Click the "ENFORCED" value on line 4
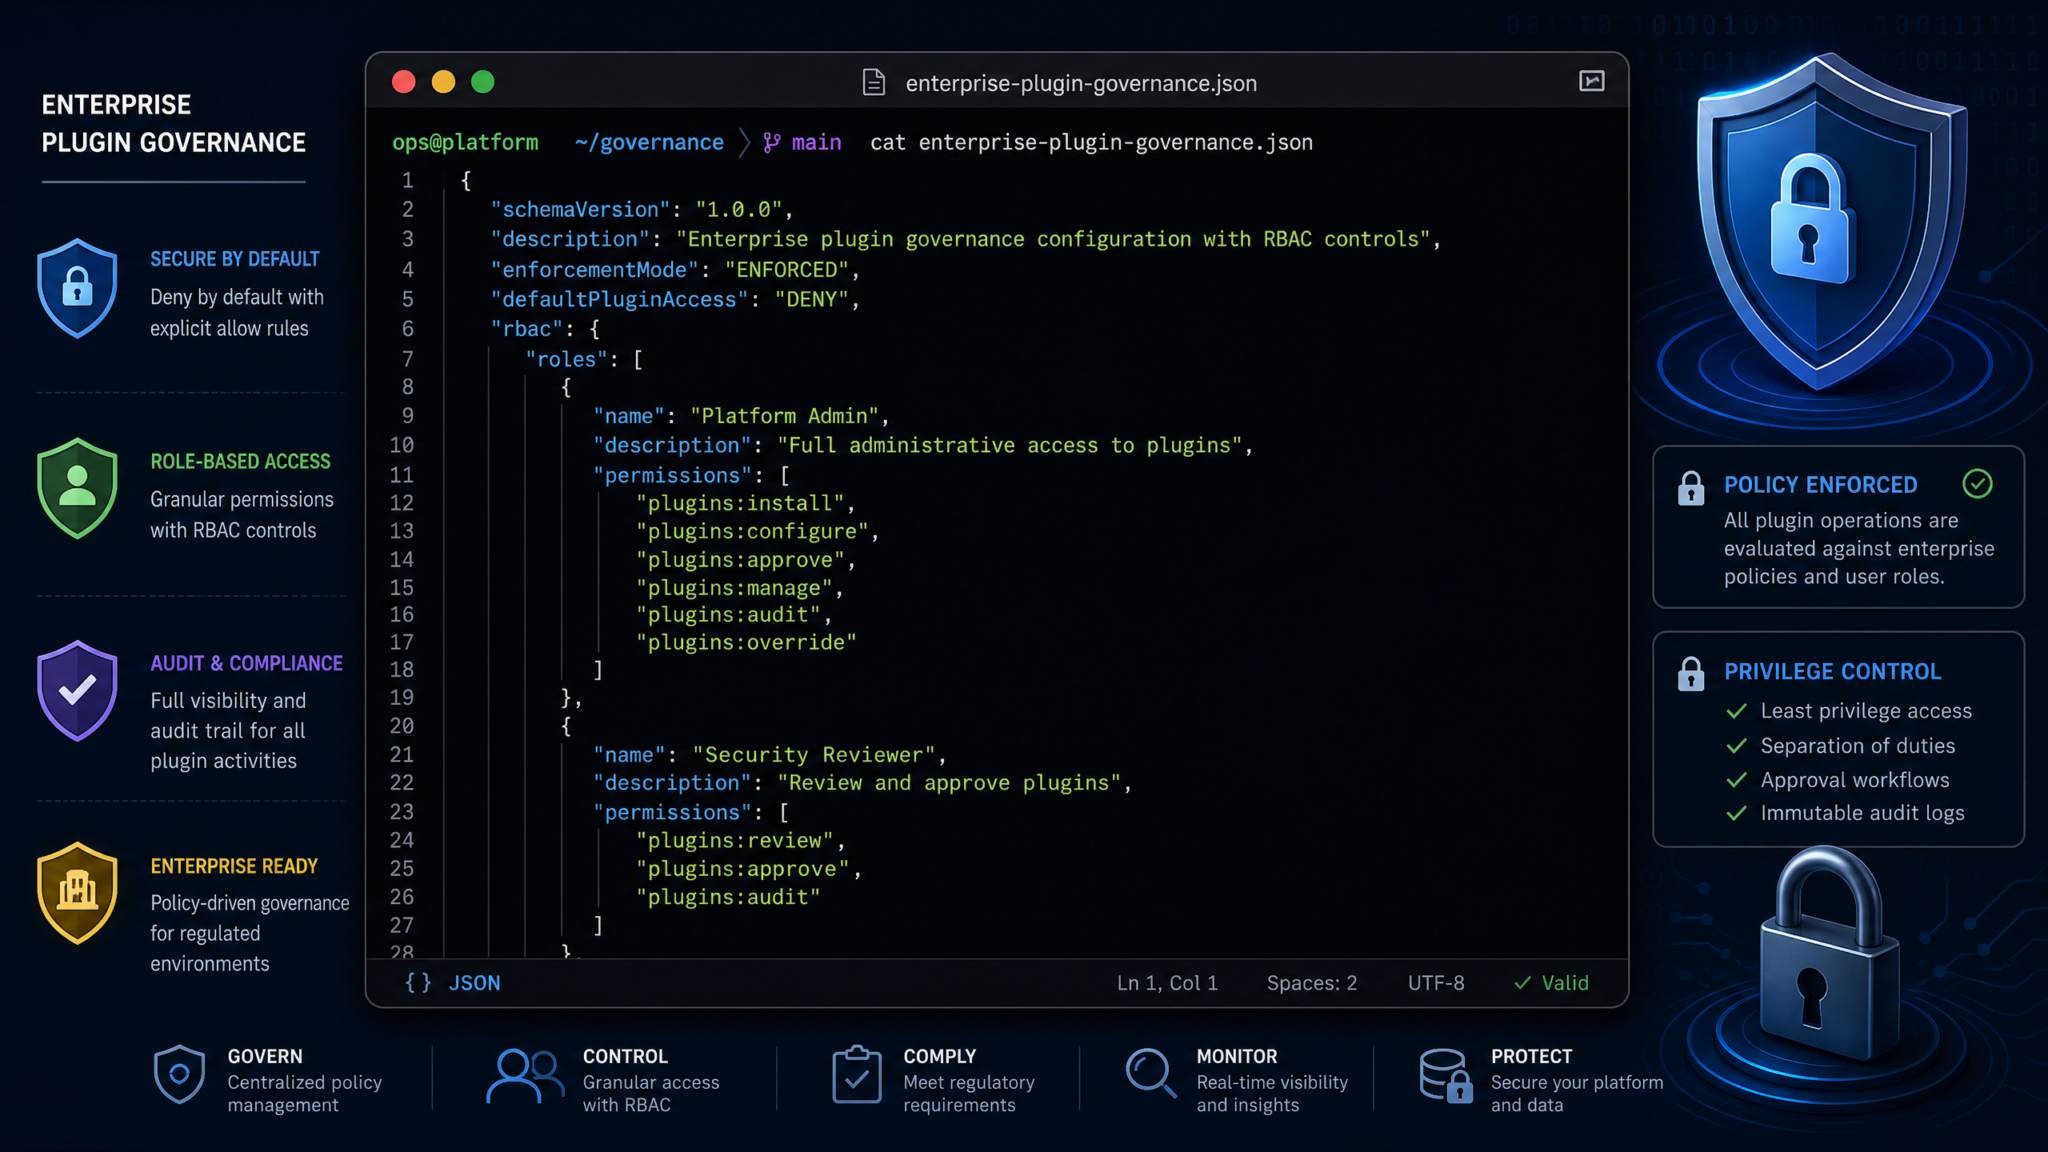 [786, 270]
